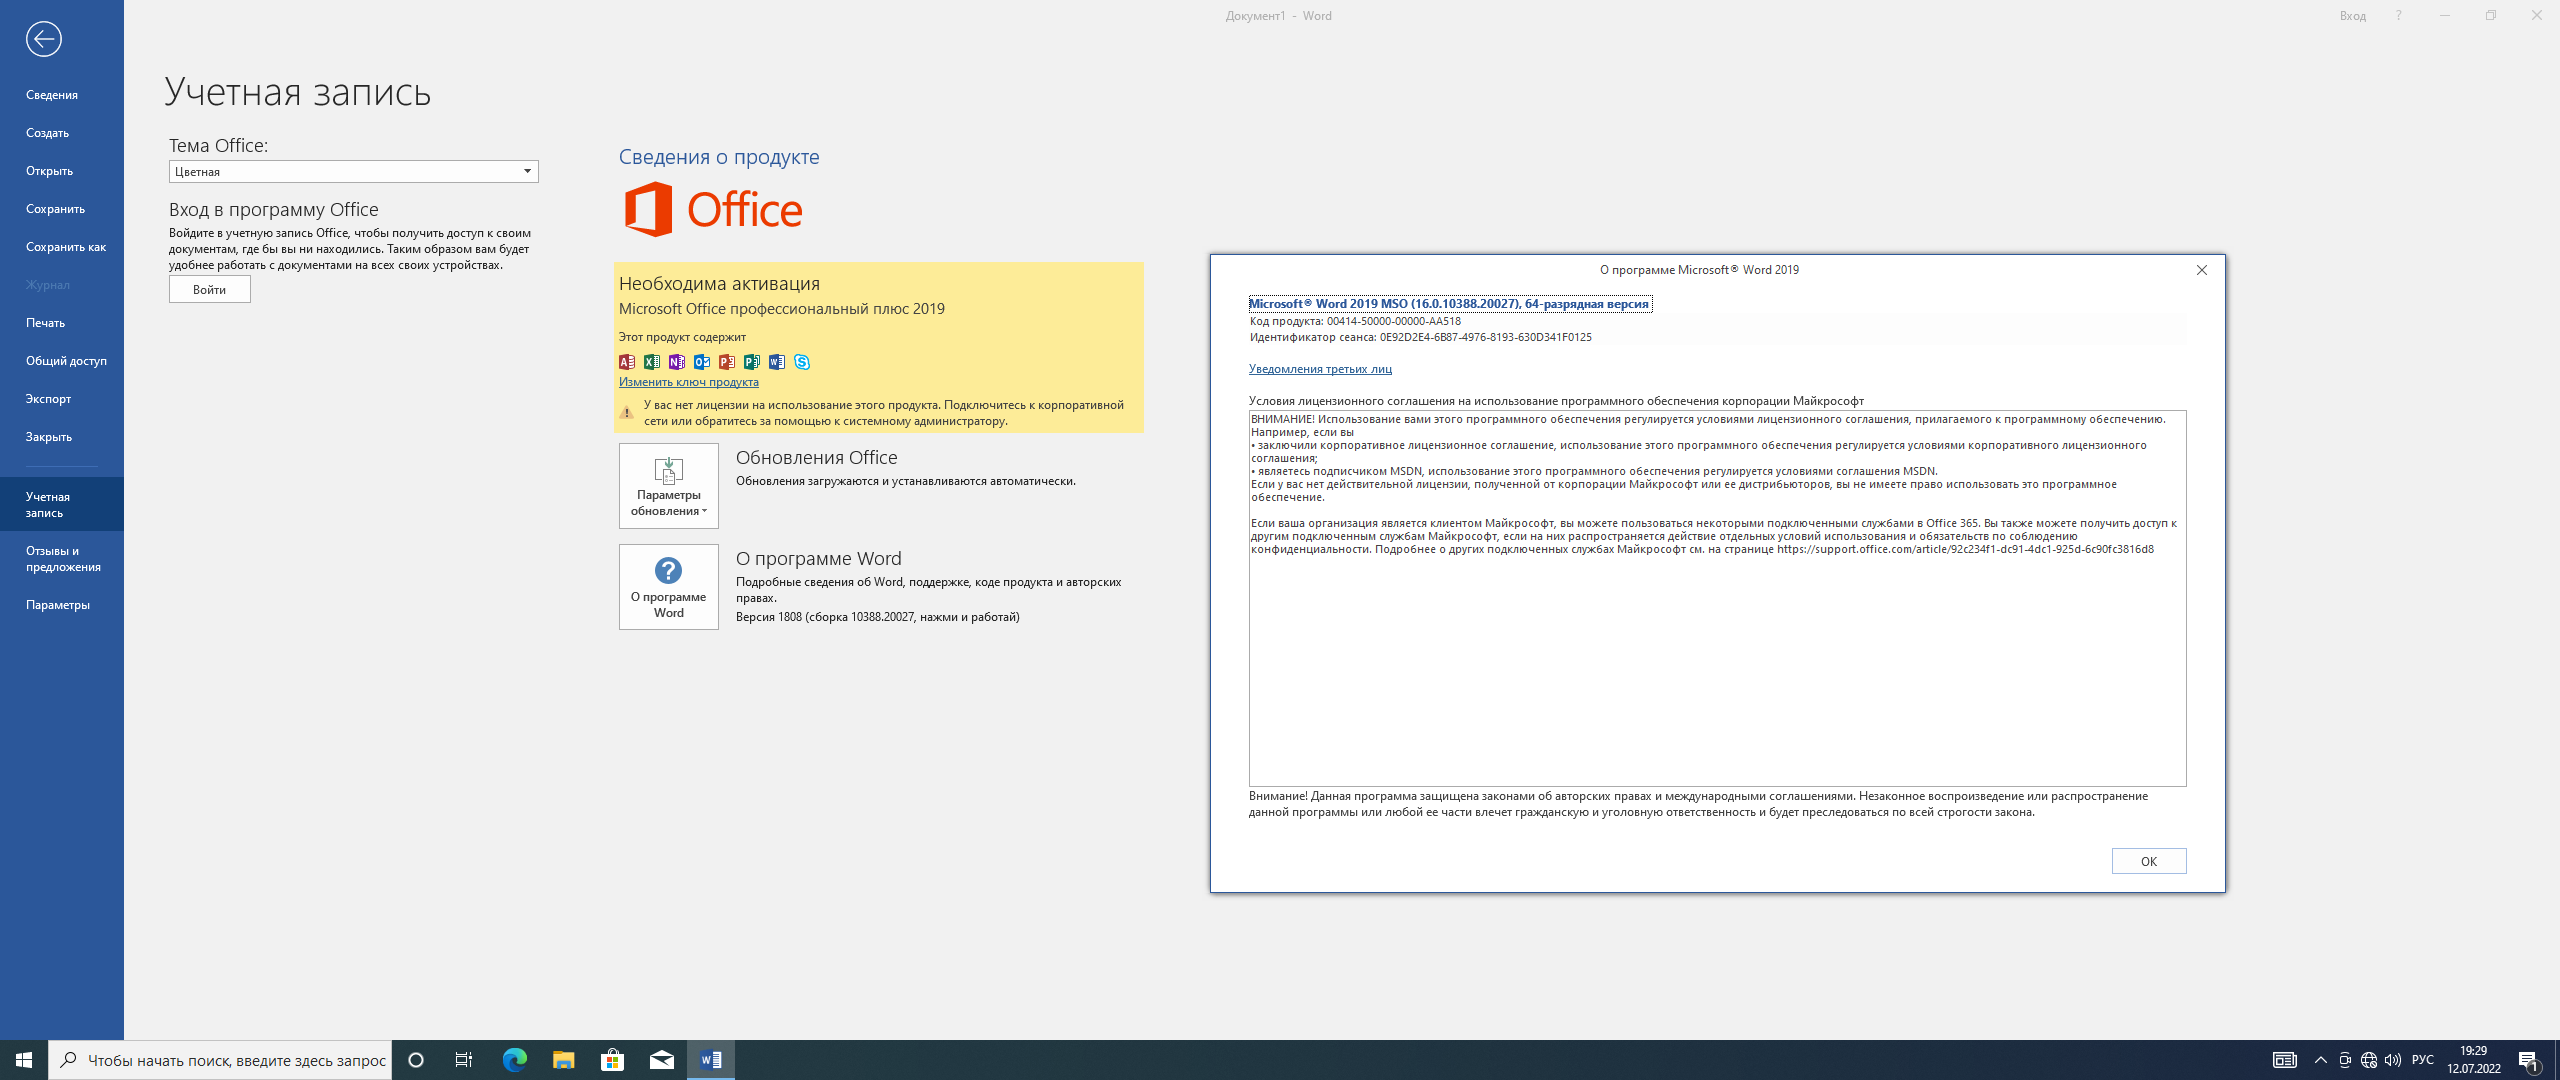Click inside the license agreement text box
This screenshot has width=2560, height=1080.
point(1717,598)
